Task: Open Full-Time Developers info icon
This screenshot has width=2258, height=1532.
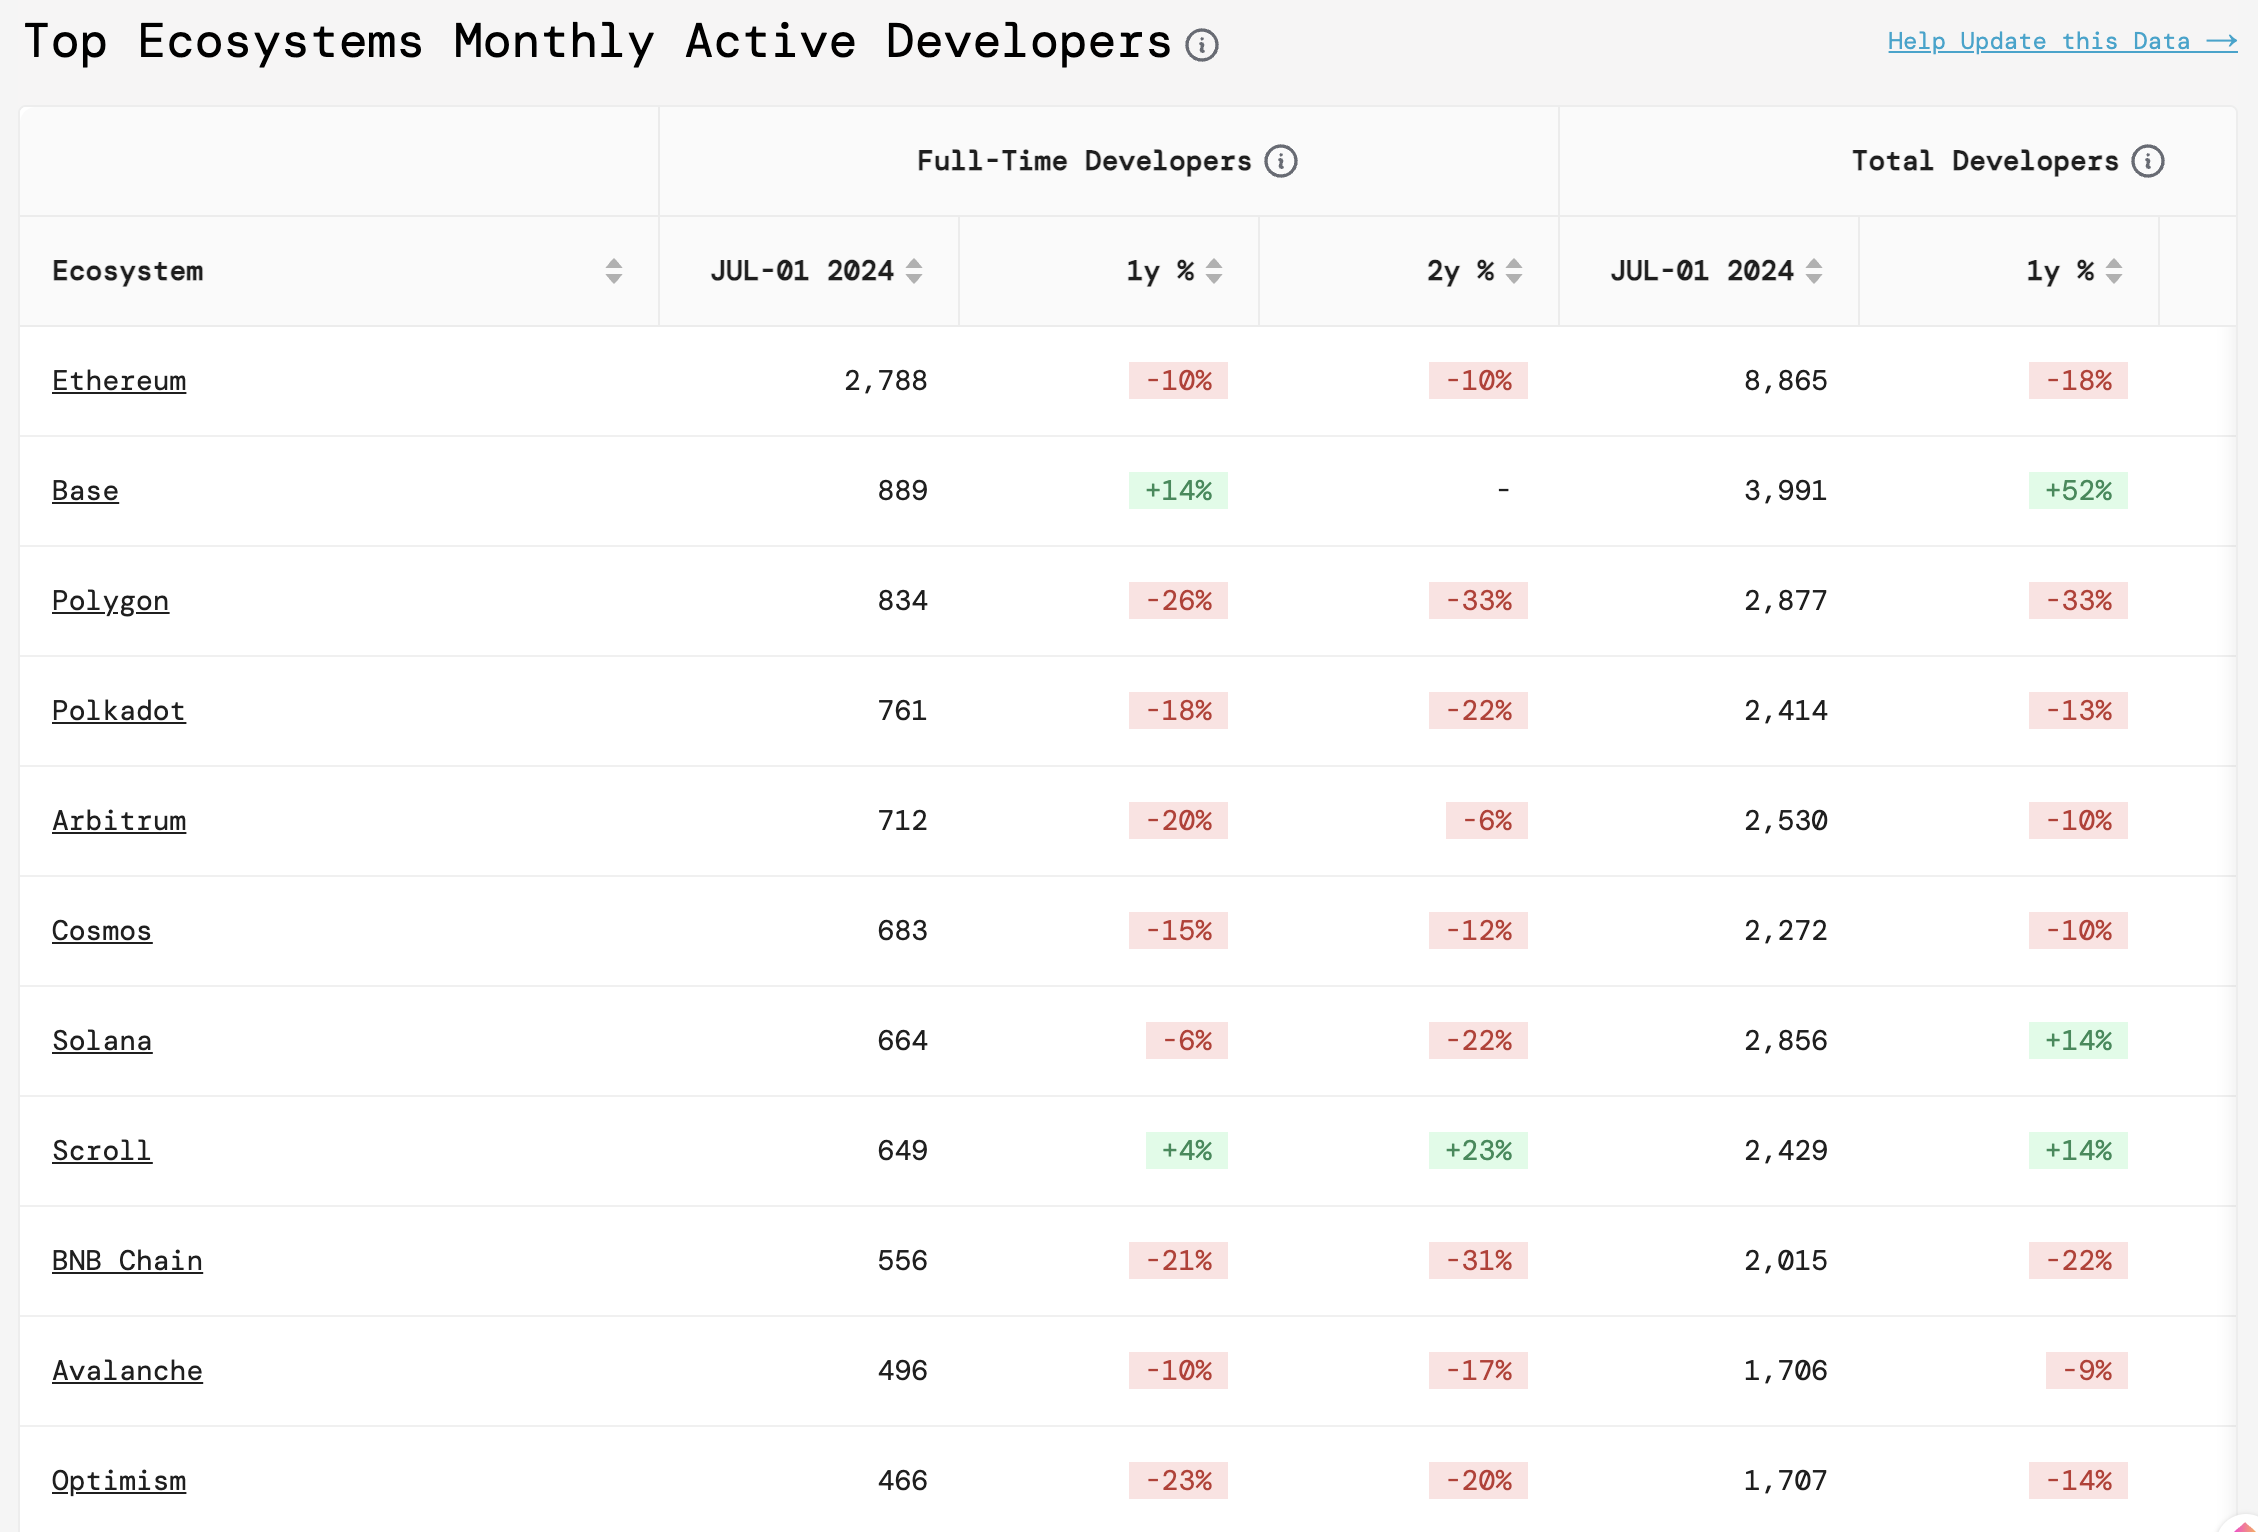Action: tap(1280, 161)
